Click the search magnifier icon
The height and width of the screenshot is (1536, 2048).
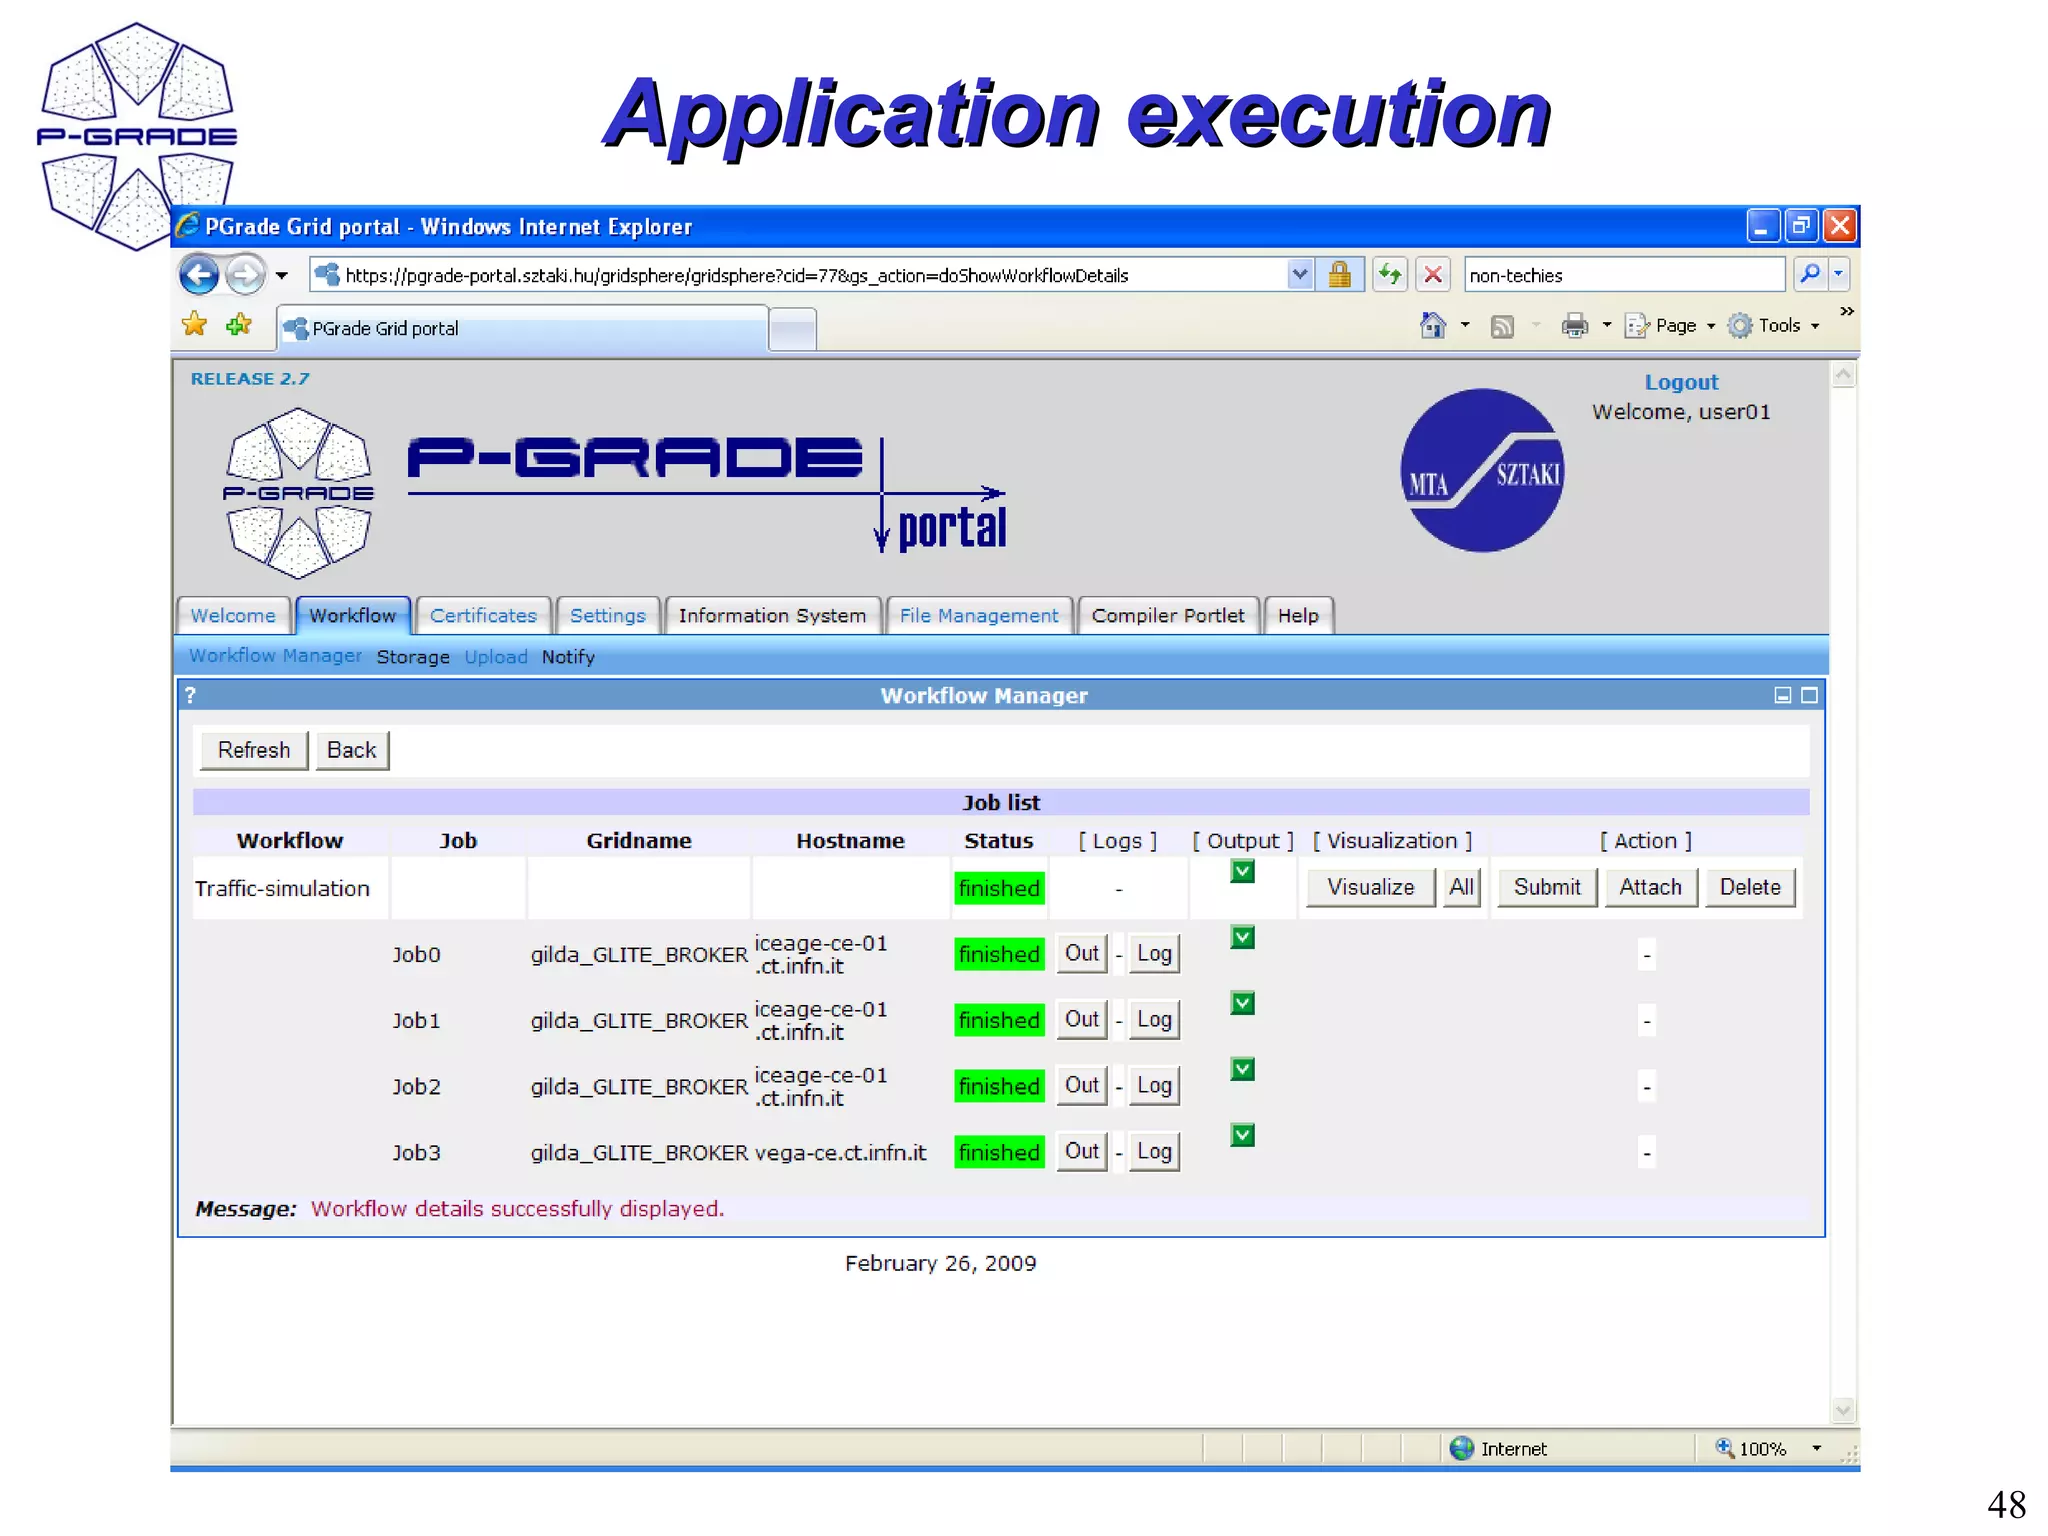point(1810,274)
